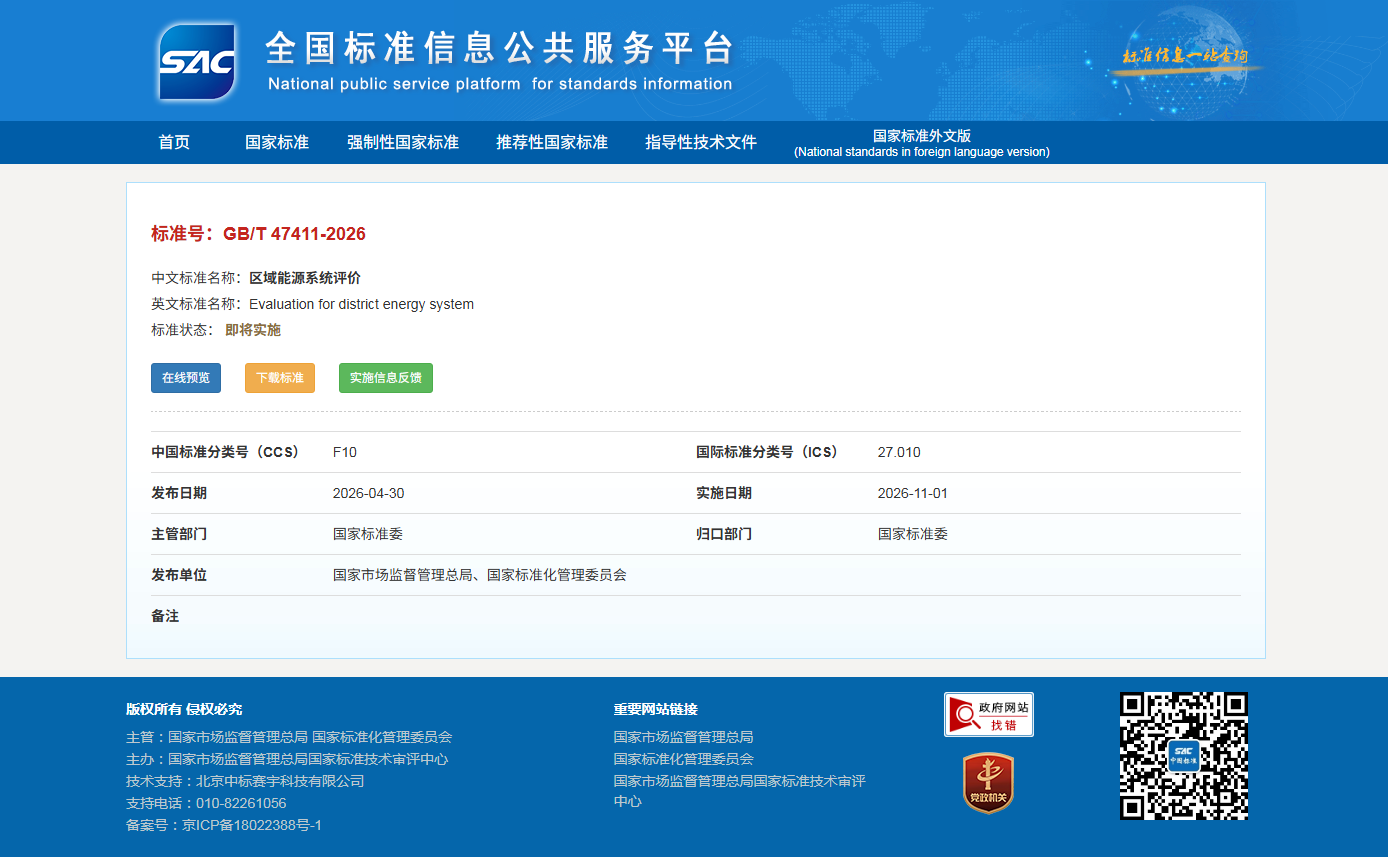Click the CCS value F10

pyautogui.click(x=345, y=452)
